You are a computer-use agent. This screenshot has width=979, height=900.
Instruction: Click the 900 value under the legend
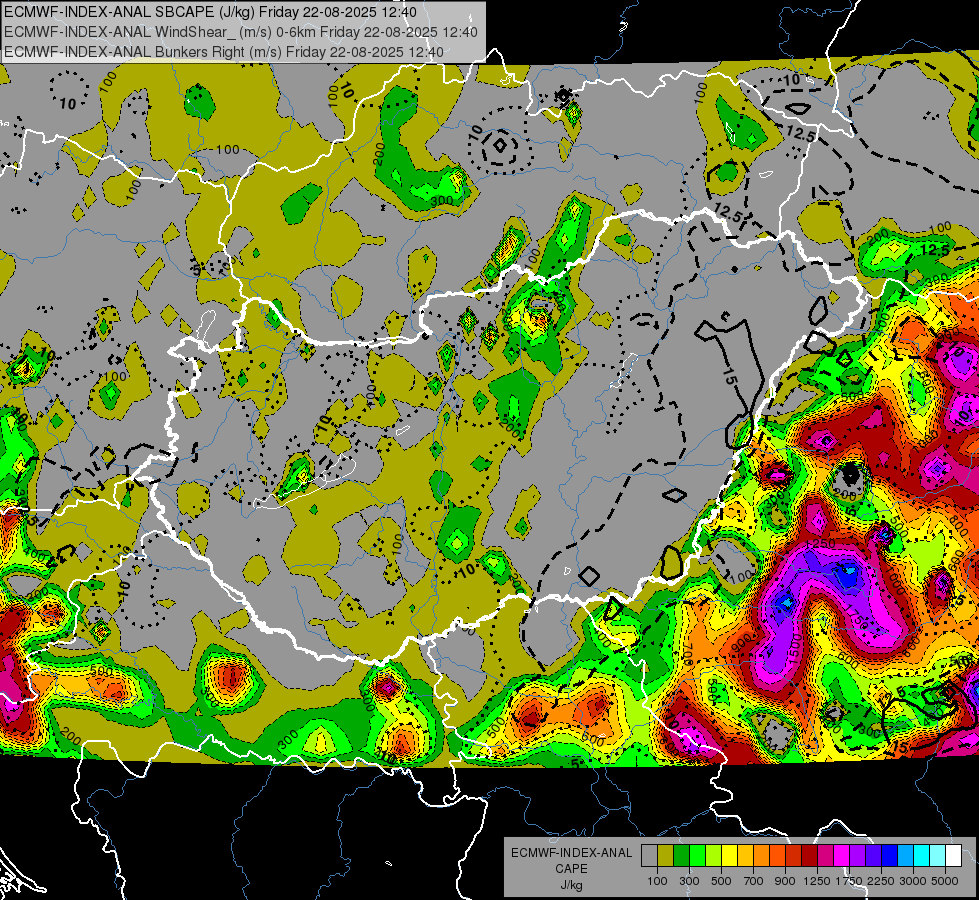[x=785, y=881]
